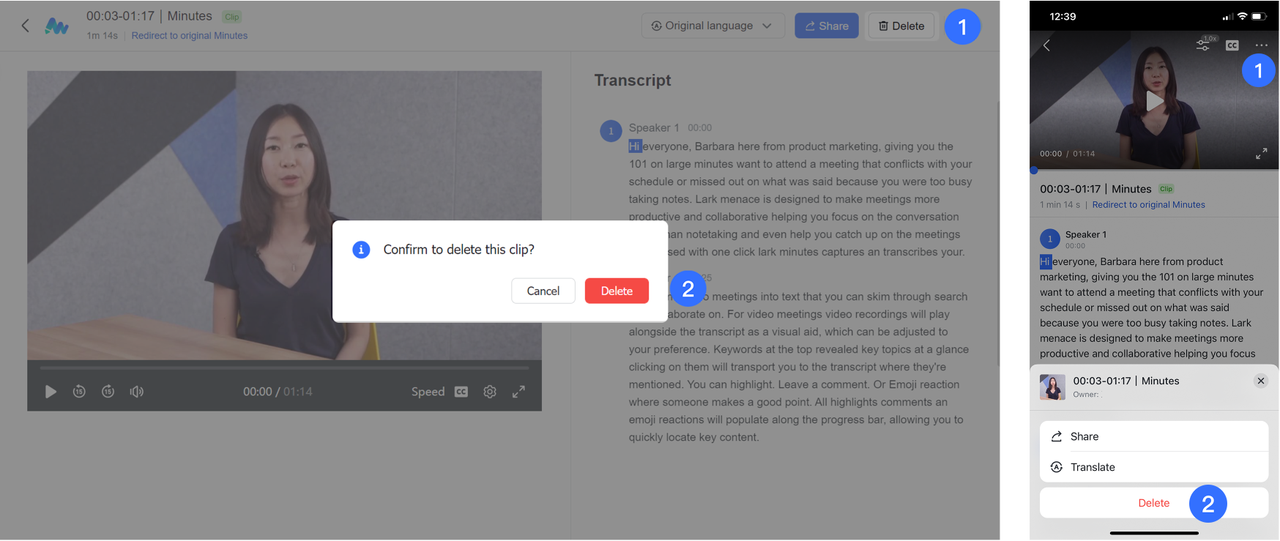
Task: Click the Share button in top bar
Action: point(826,26)
